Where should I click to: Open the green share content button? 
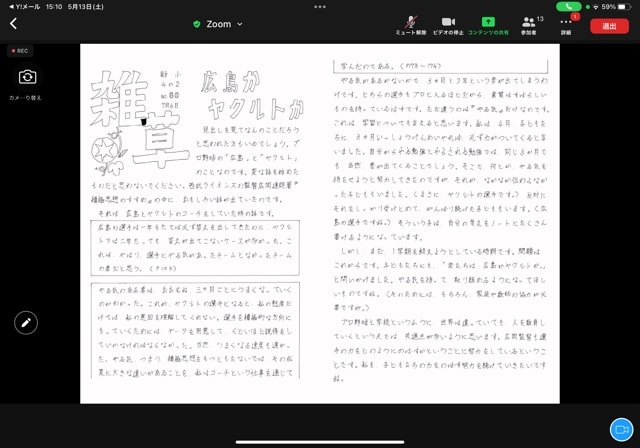point(488,25)
